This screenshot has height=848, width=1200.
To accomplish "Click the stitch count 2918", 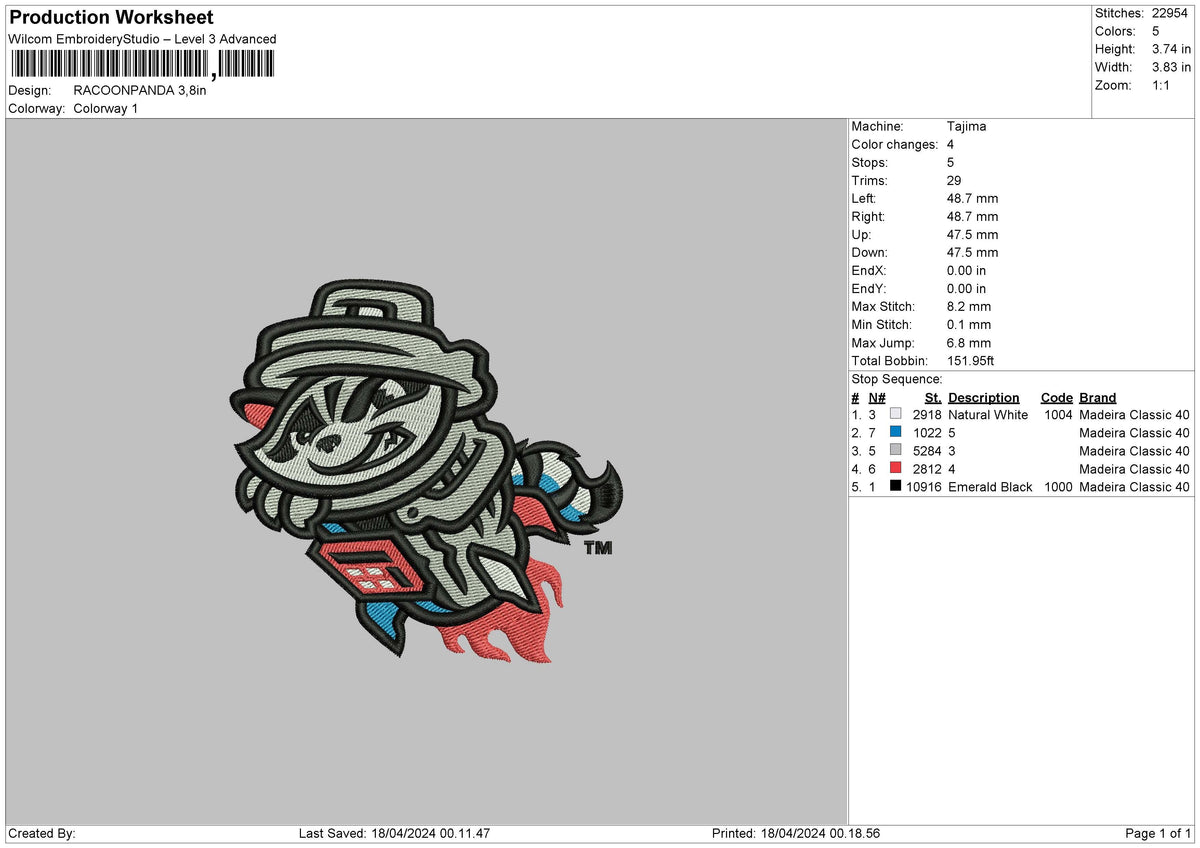I will [x=927, y=414].
